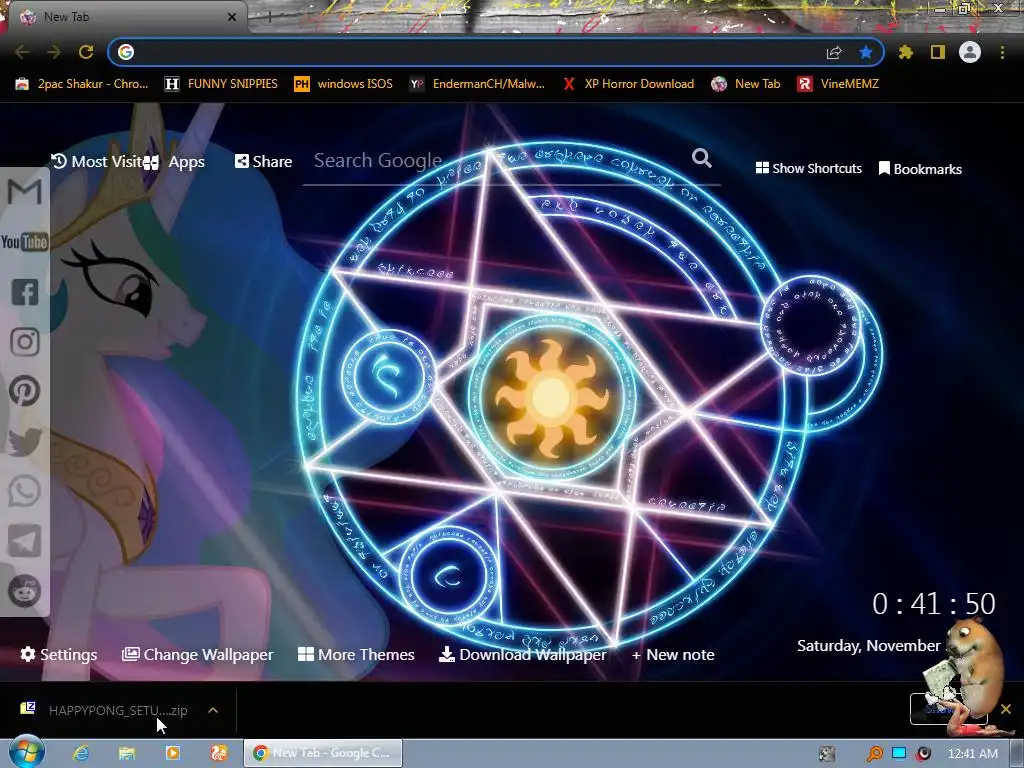Go back using the back arrow
1024x768 pixels.
[22, 52]
